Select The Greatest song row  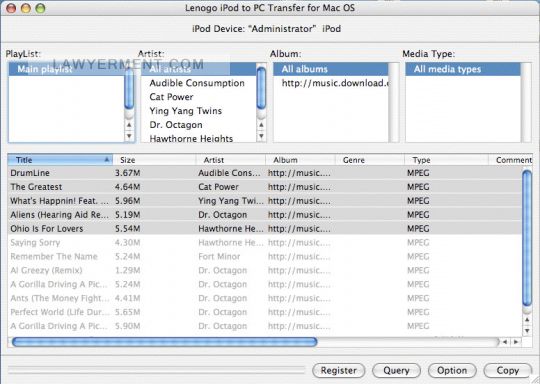tap(264, 187)
